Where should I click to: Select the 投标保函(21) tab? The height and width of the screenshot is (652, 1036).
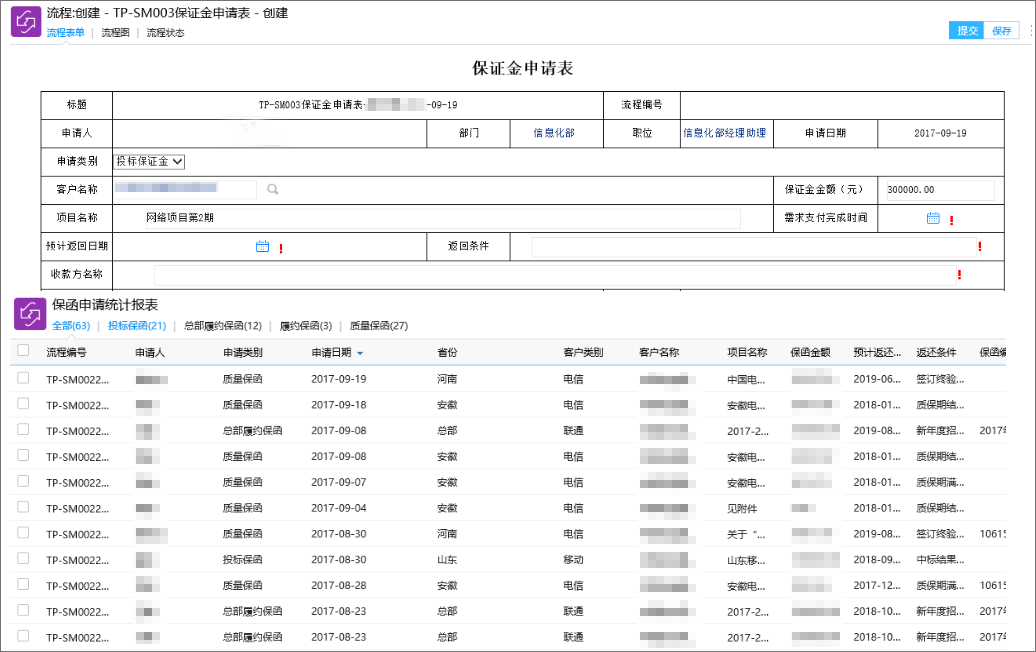pyautogui.click(x=137, y=326)
